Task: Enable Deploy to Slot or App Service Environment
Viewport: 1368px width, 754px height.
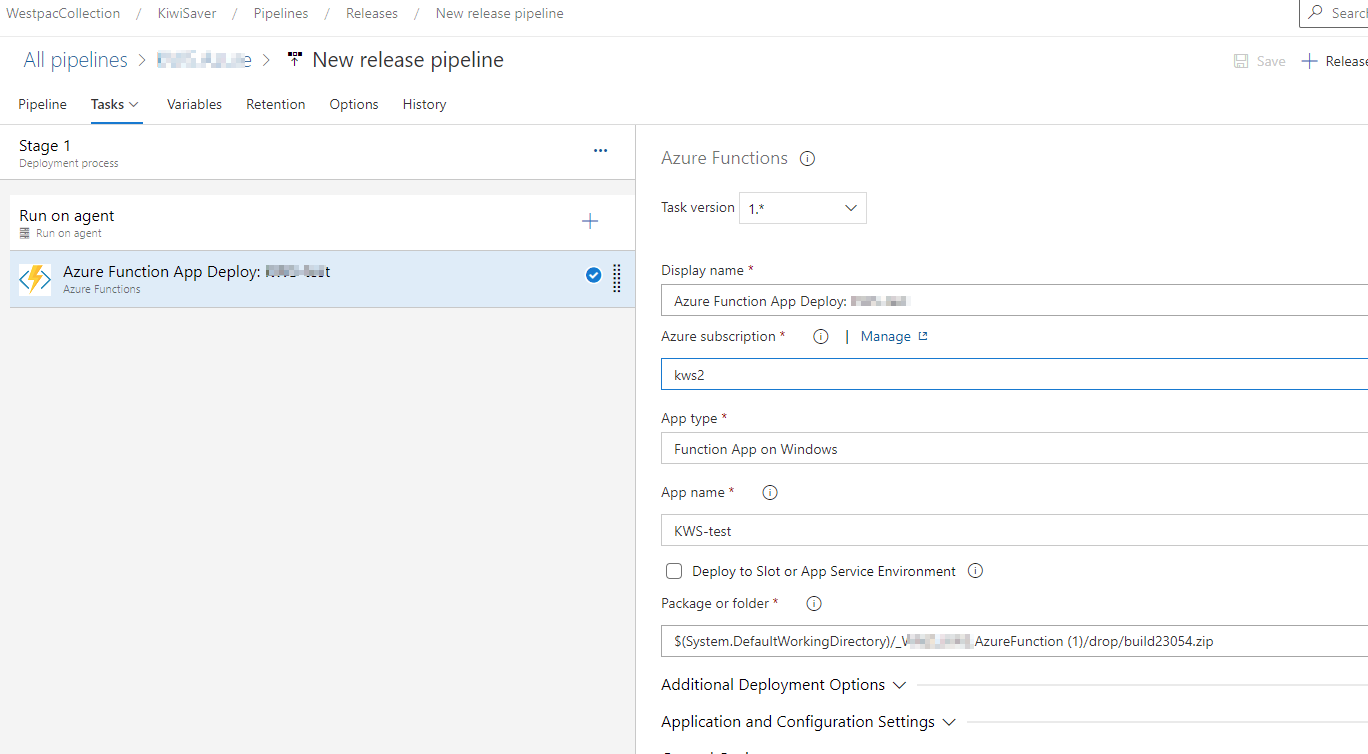Action: pyautogui.click(x=674, y=571)
